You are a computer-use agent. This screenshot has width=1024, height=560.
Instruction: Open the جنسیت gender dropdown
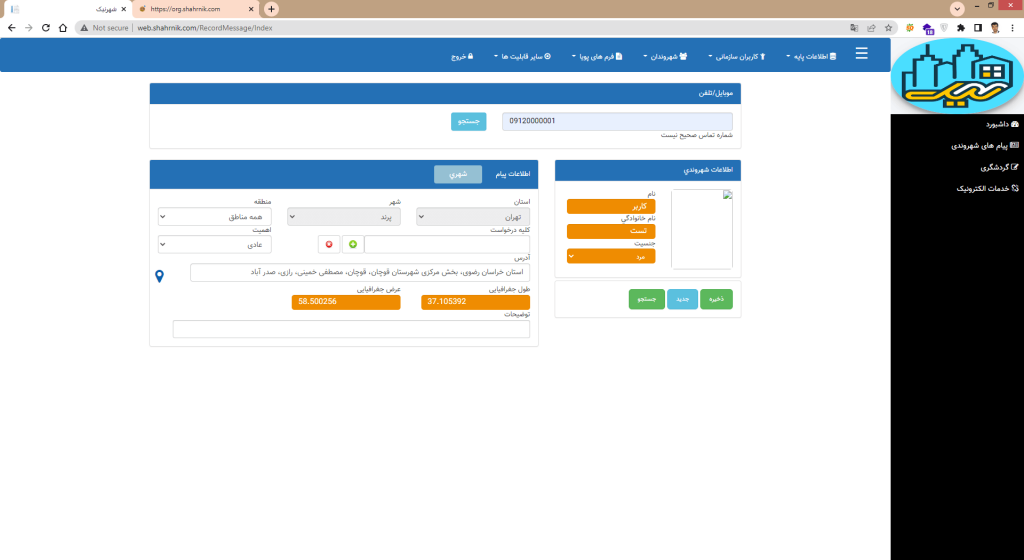click(x=611, y=257)
